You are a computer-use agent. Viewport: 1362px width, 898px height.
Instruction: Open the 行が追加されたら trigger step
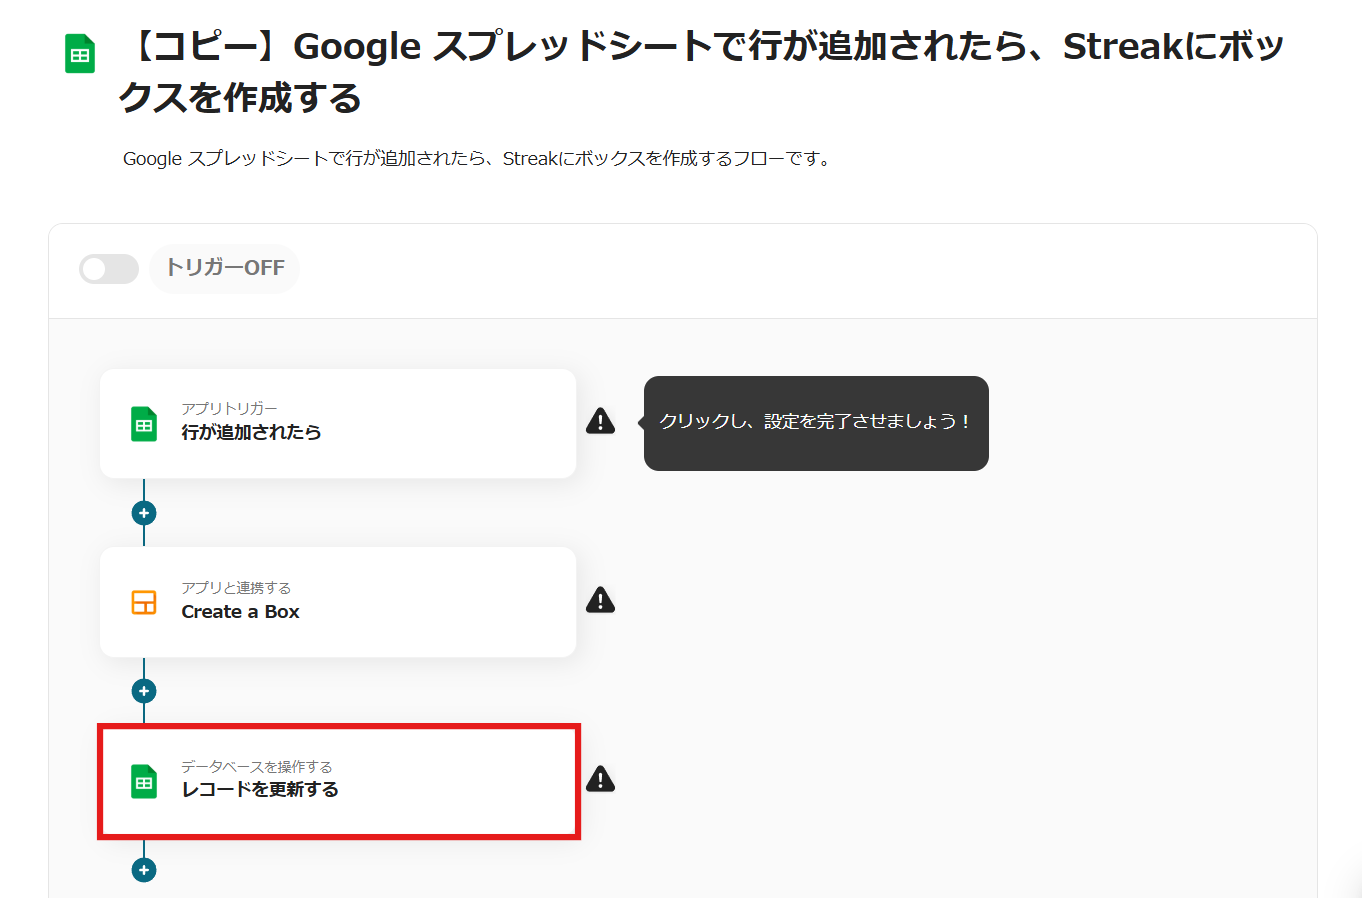pos(338,423)
